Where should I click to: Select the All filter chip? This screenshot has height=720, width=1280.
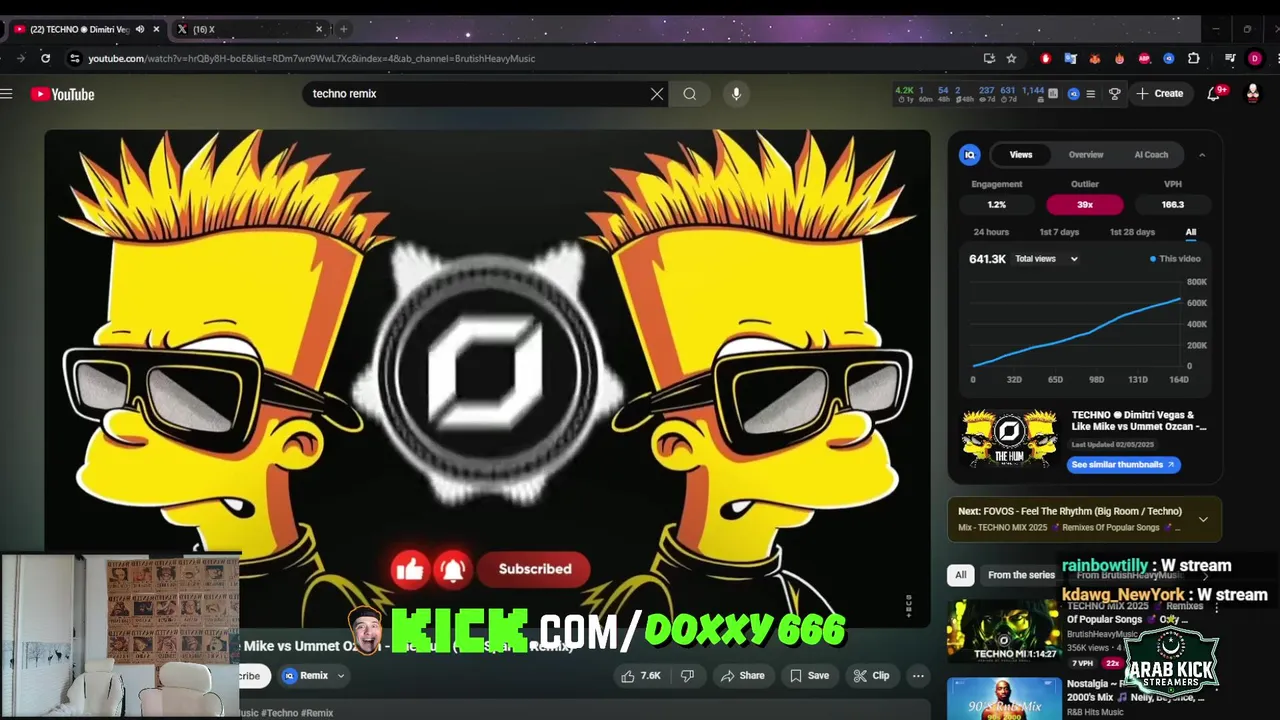pos(961,575)
